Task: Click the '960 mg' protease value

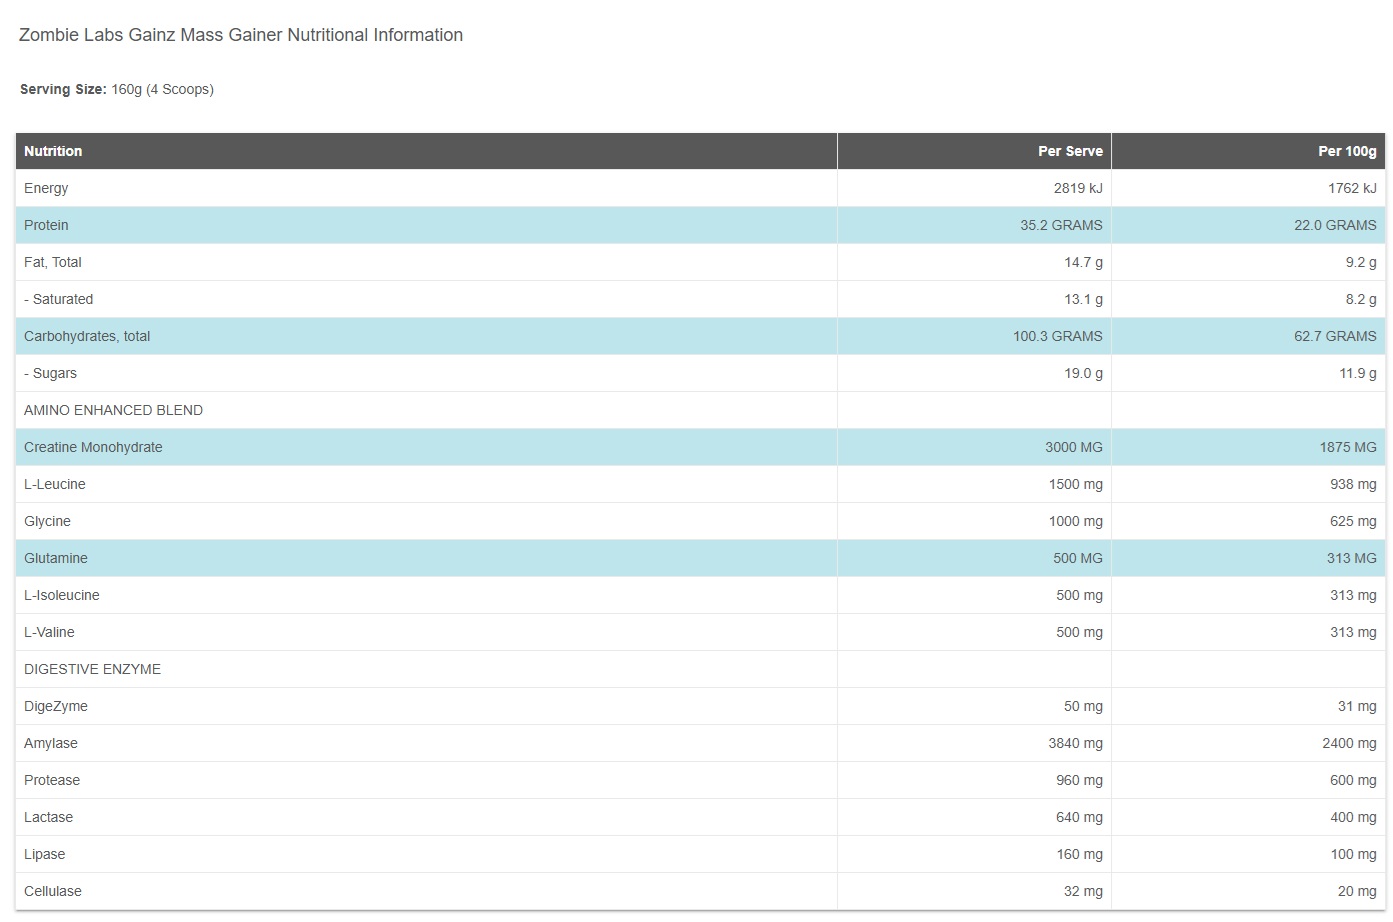Action: (1080, 780)
